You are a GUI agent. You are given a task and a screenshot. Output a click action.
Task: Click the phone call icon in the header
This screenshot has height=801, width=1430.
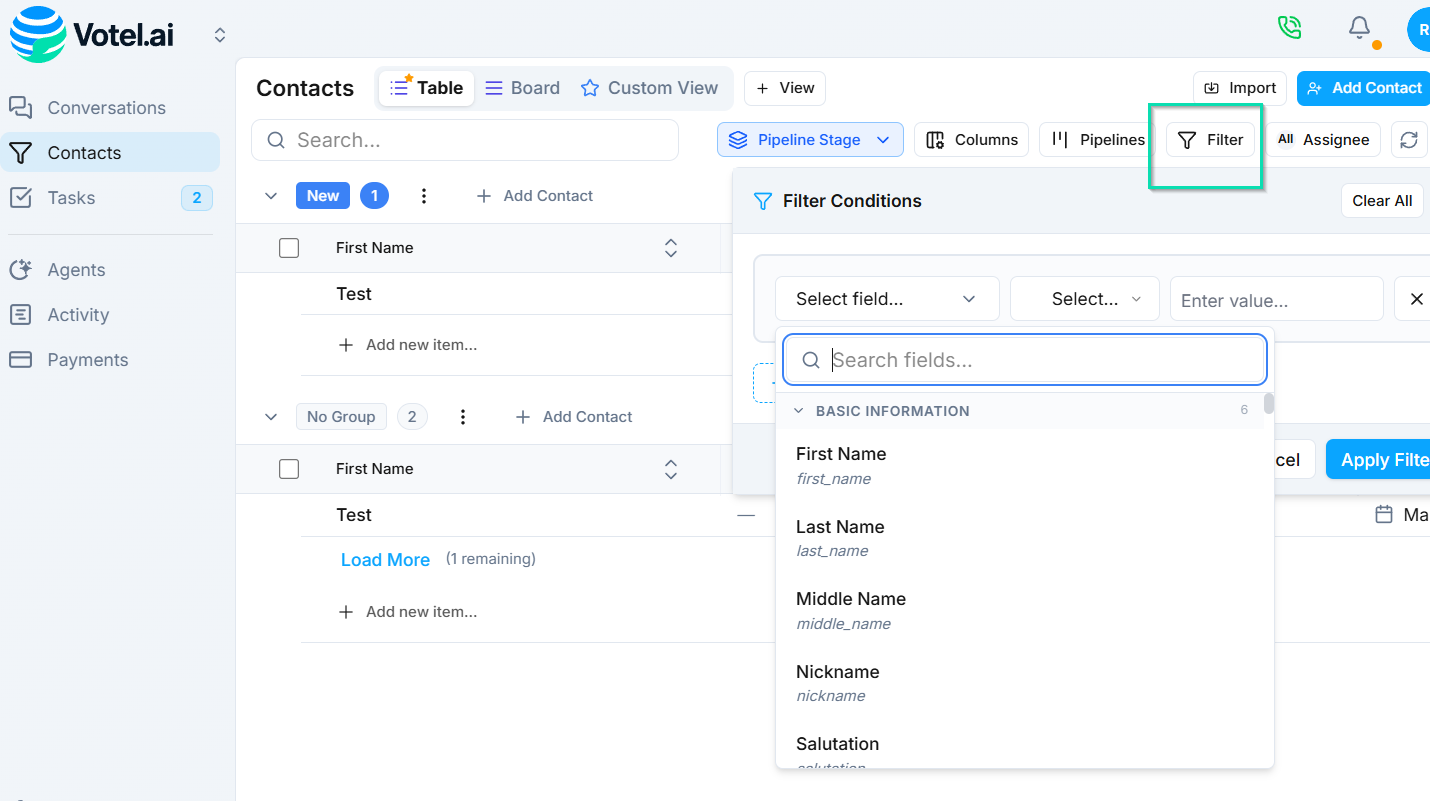tap(1289, 28)
